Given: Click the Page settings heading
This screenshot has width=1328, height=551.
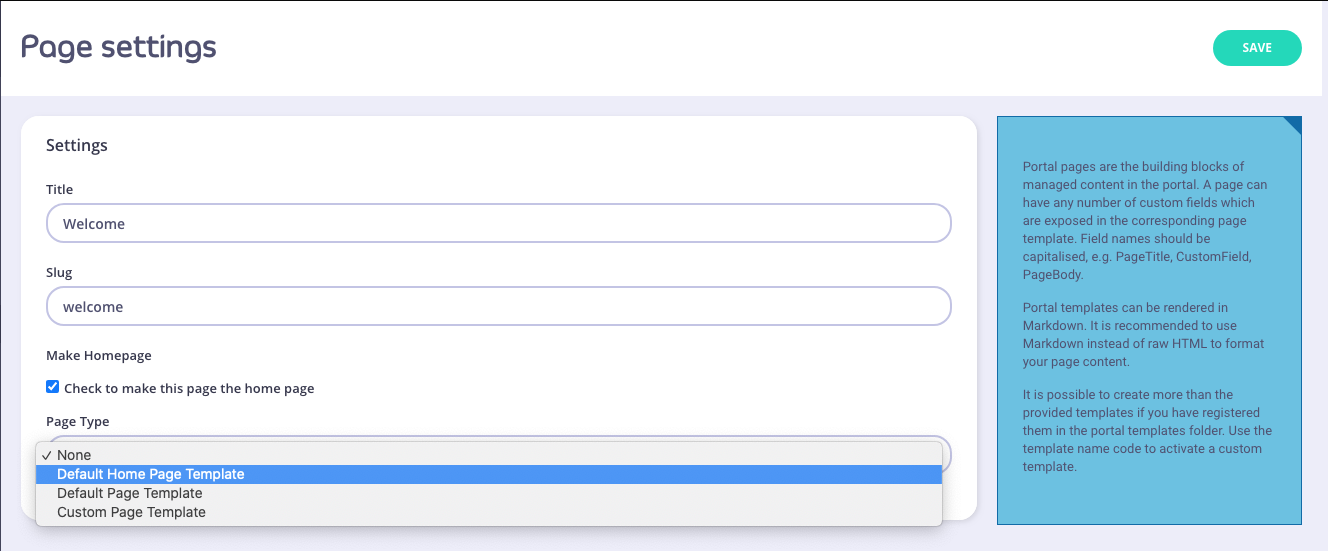Looking at the screenshot, I should [118, 47].
